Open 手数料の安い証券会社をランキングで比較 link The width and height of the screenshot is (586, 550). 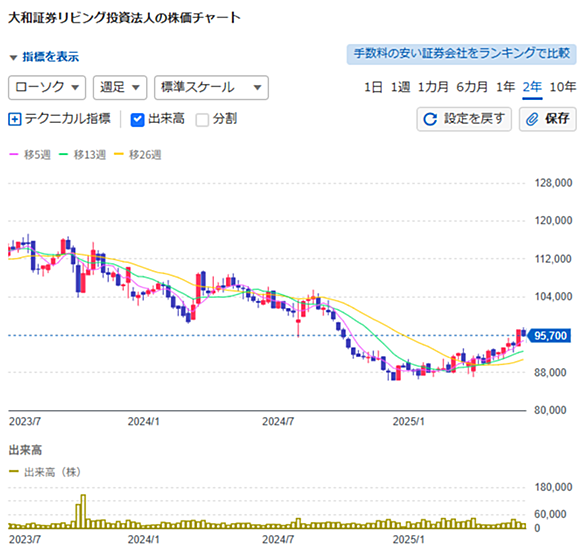tap(462, 54)
